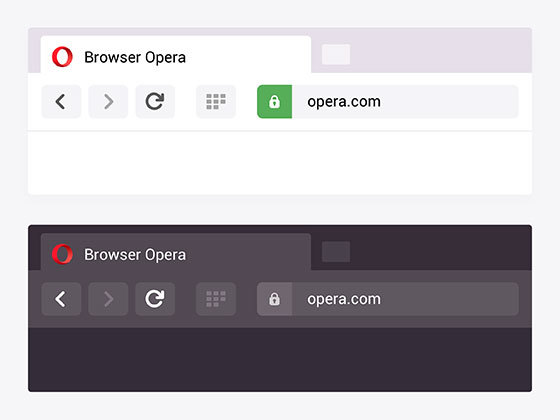Open Speed Dial grid in the light theme browser
560x420 pixels.
tap(216, 101)
